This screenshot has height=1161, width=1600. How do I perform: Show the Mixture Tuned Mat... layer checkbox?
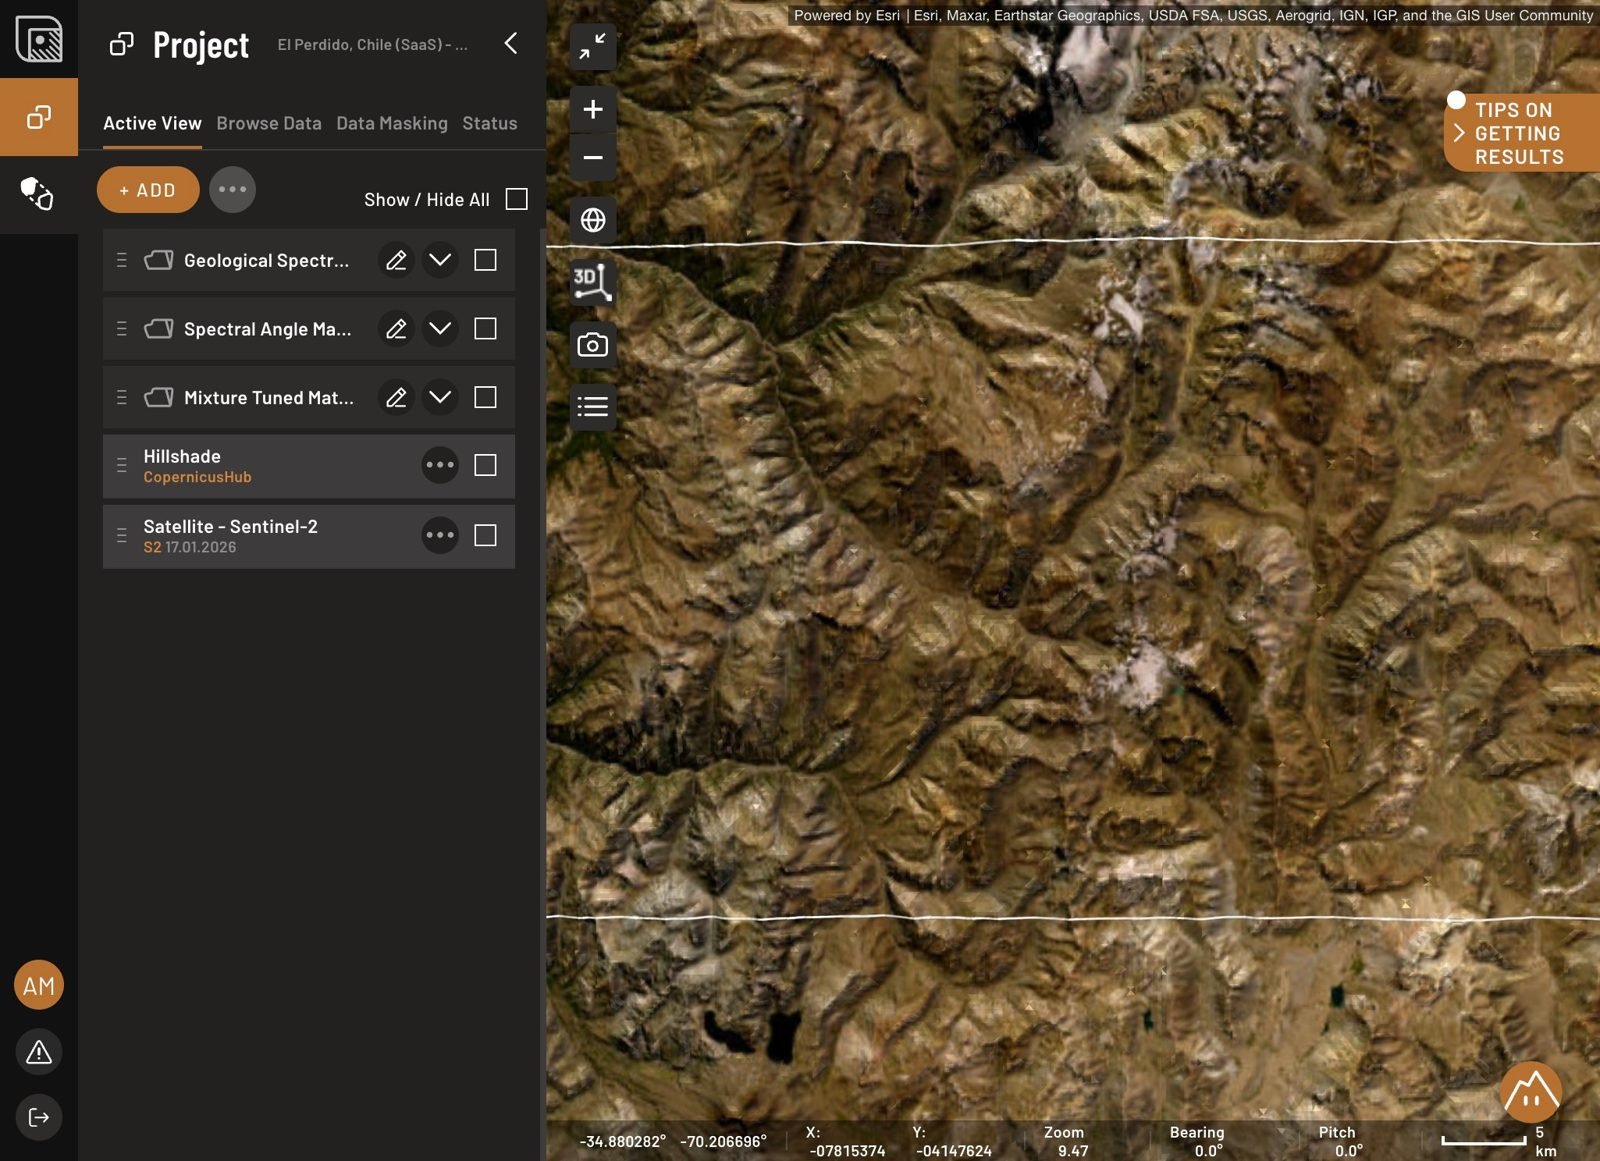(485, 398)
